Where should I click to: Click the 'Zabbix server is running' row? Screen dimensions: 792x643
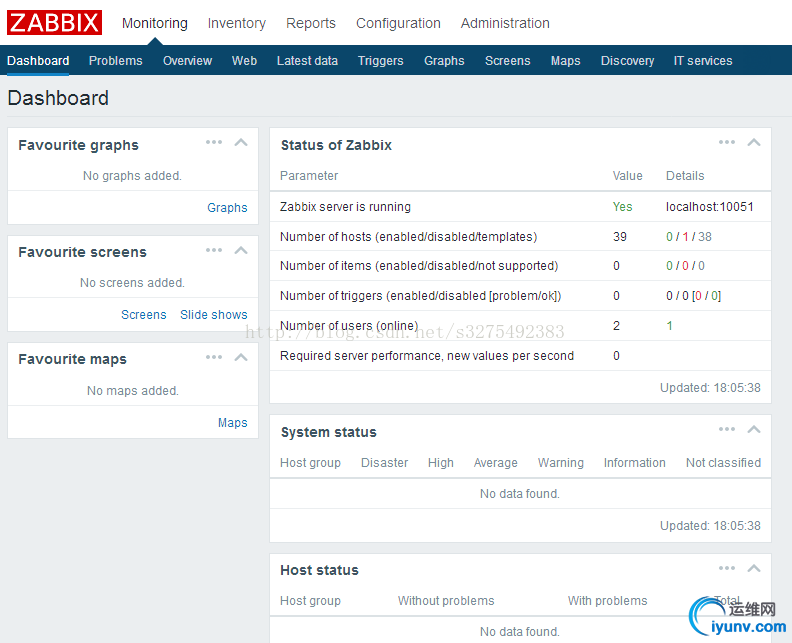point(520,207)
